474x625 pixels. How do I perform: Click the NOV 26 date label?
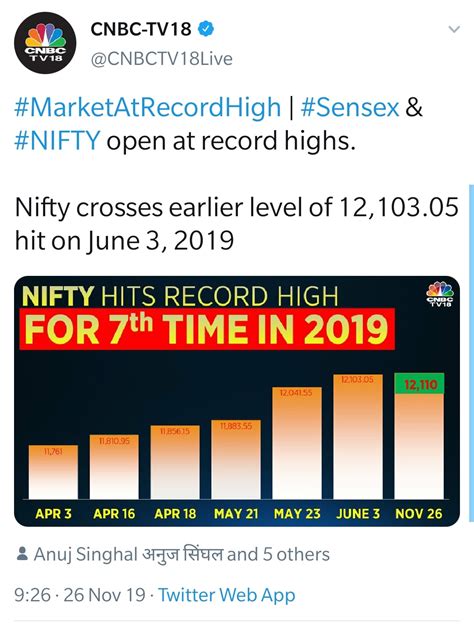point(419,513)
